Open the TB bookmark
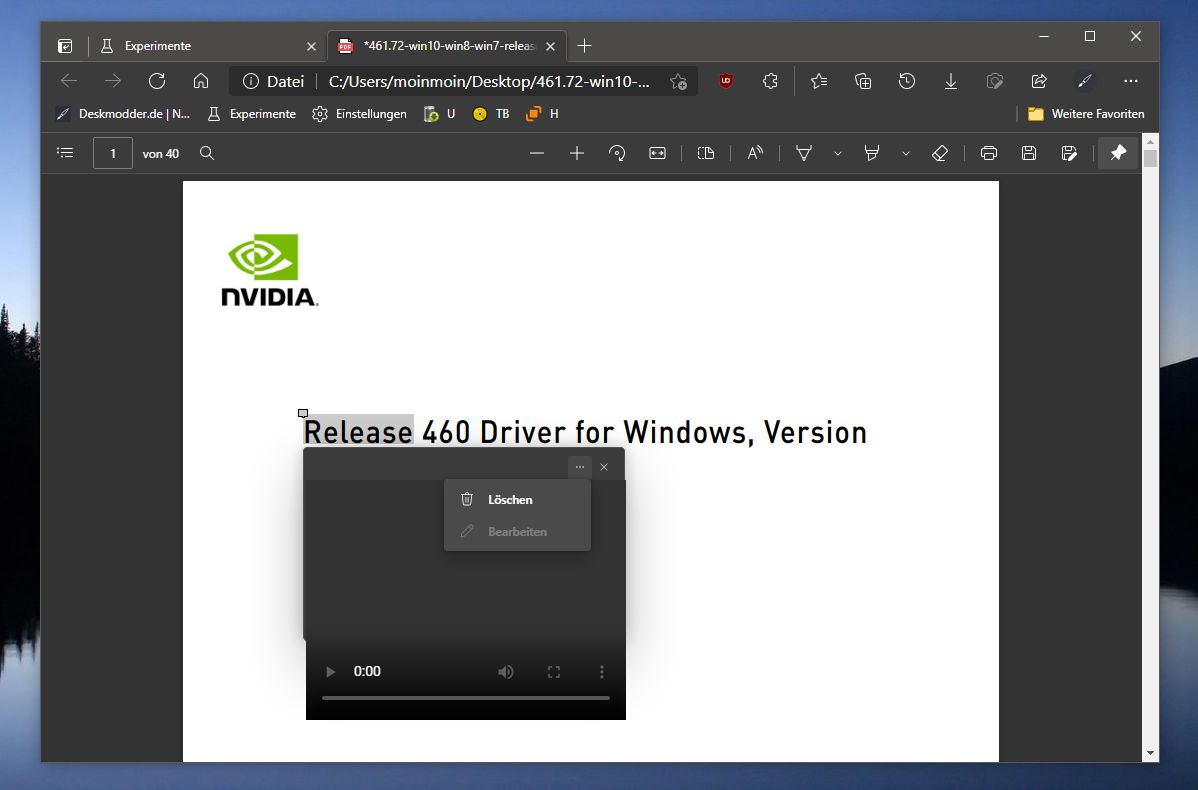This screenshot has width=1198, height=790. click(x=491, y=114)
